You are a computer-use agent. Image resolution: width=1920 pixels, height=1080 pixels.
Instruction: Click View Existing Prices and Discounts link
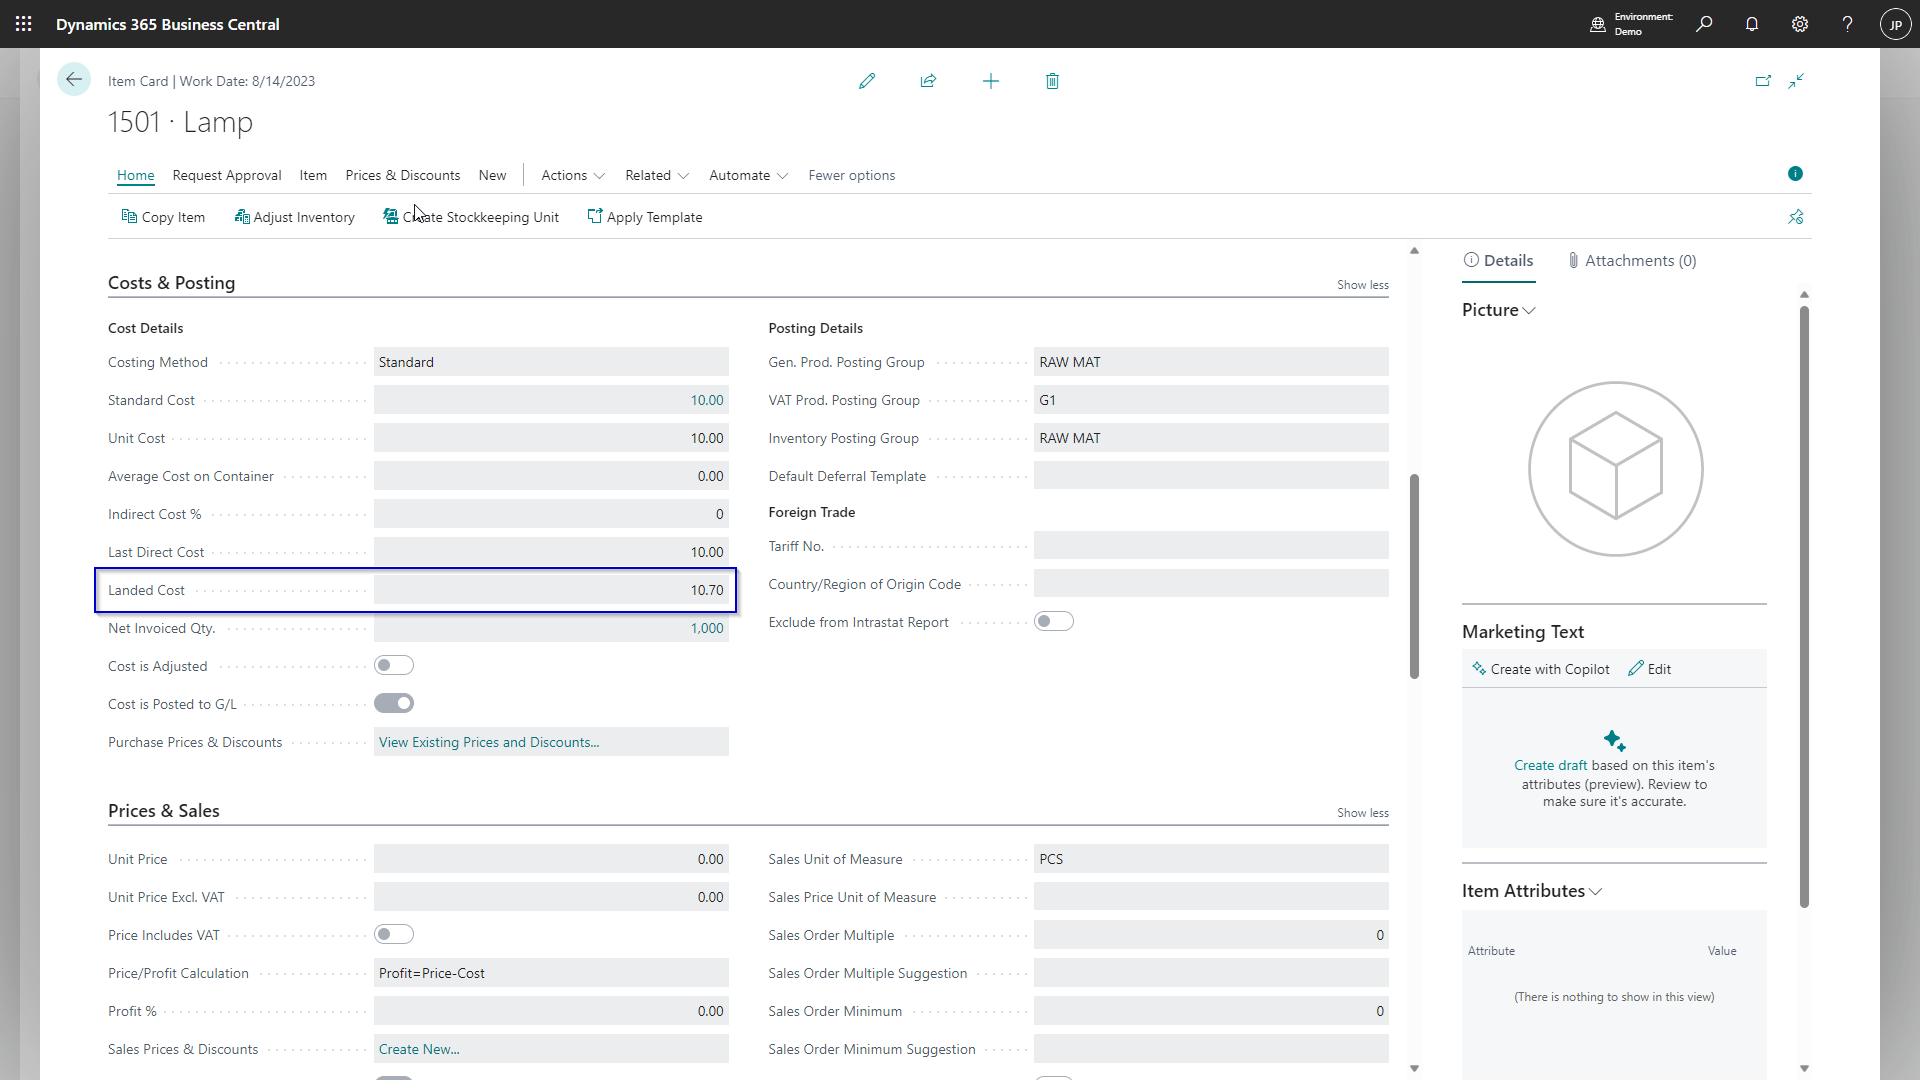[x=489, y=742]
